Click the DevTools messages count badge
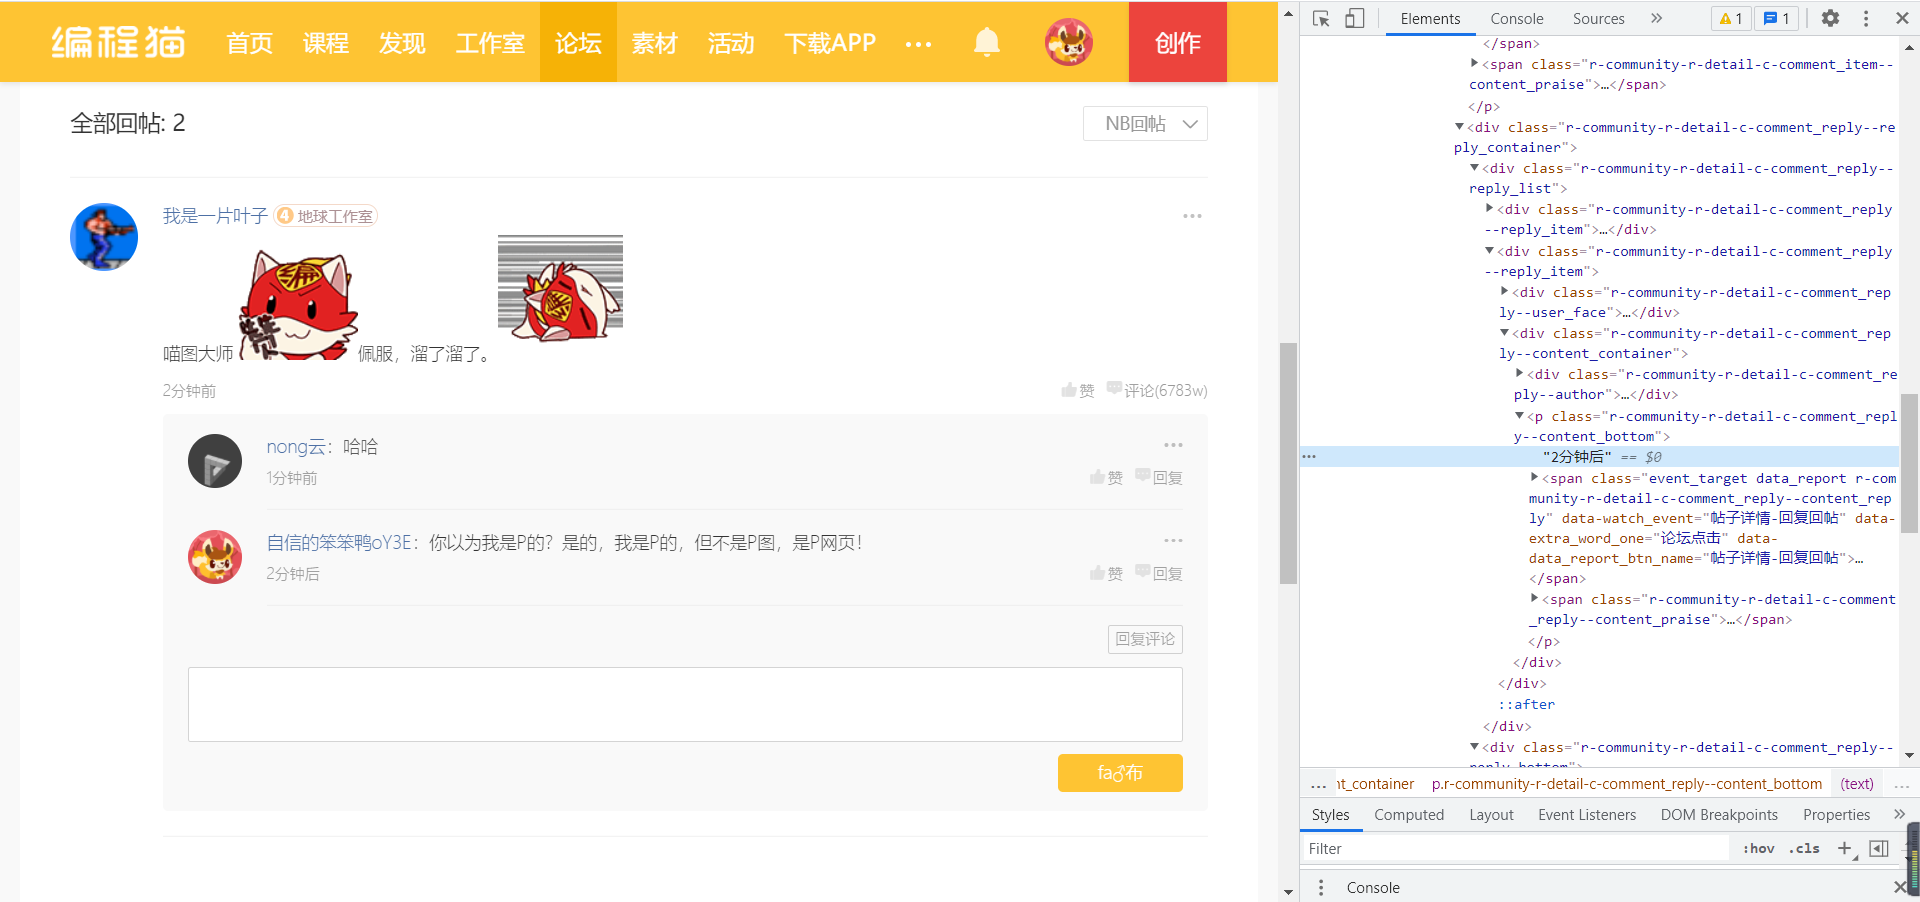Image resolution: width=1920 pixels, height=902 pixels. (x=1777, y=18)
